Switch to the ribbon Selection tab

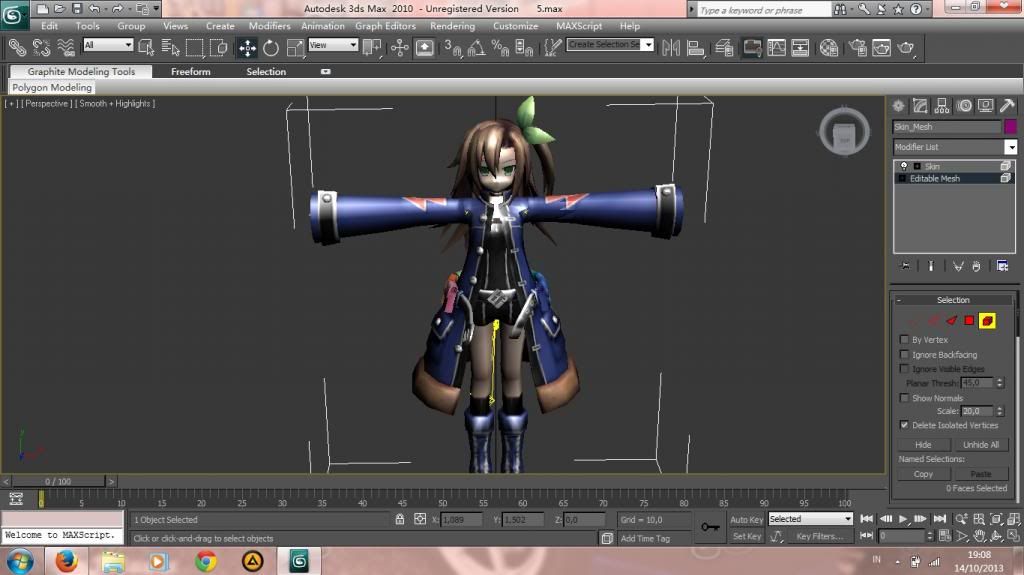pyautogui.click(x=266, y=71)
